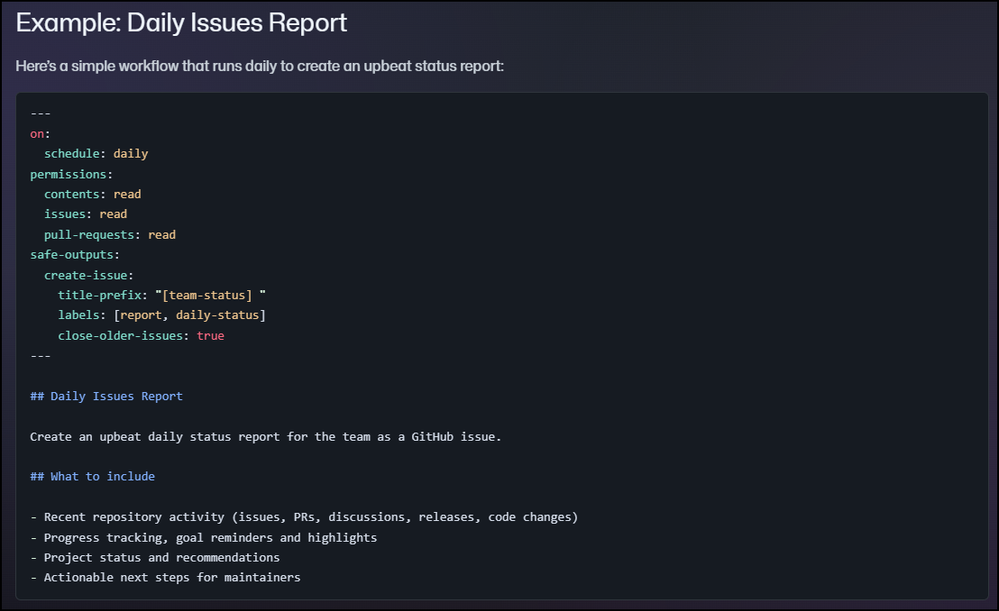999x611 pixels.
Task: Click the 'pull-requests: read' line
Action: [109, 235]
